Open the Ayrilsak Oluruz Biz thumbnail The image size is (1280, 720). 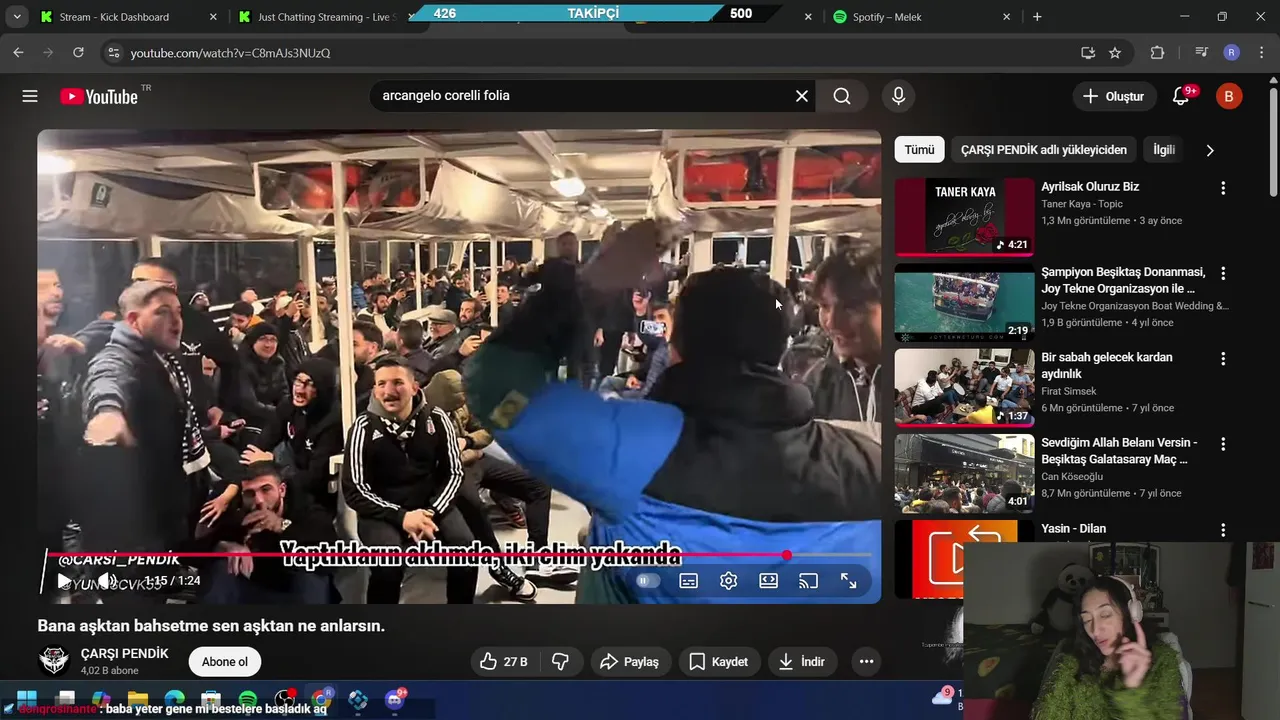(964, 217)
